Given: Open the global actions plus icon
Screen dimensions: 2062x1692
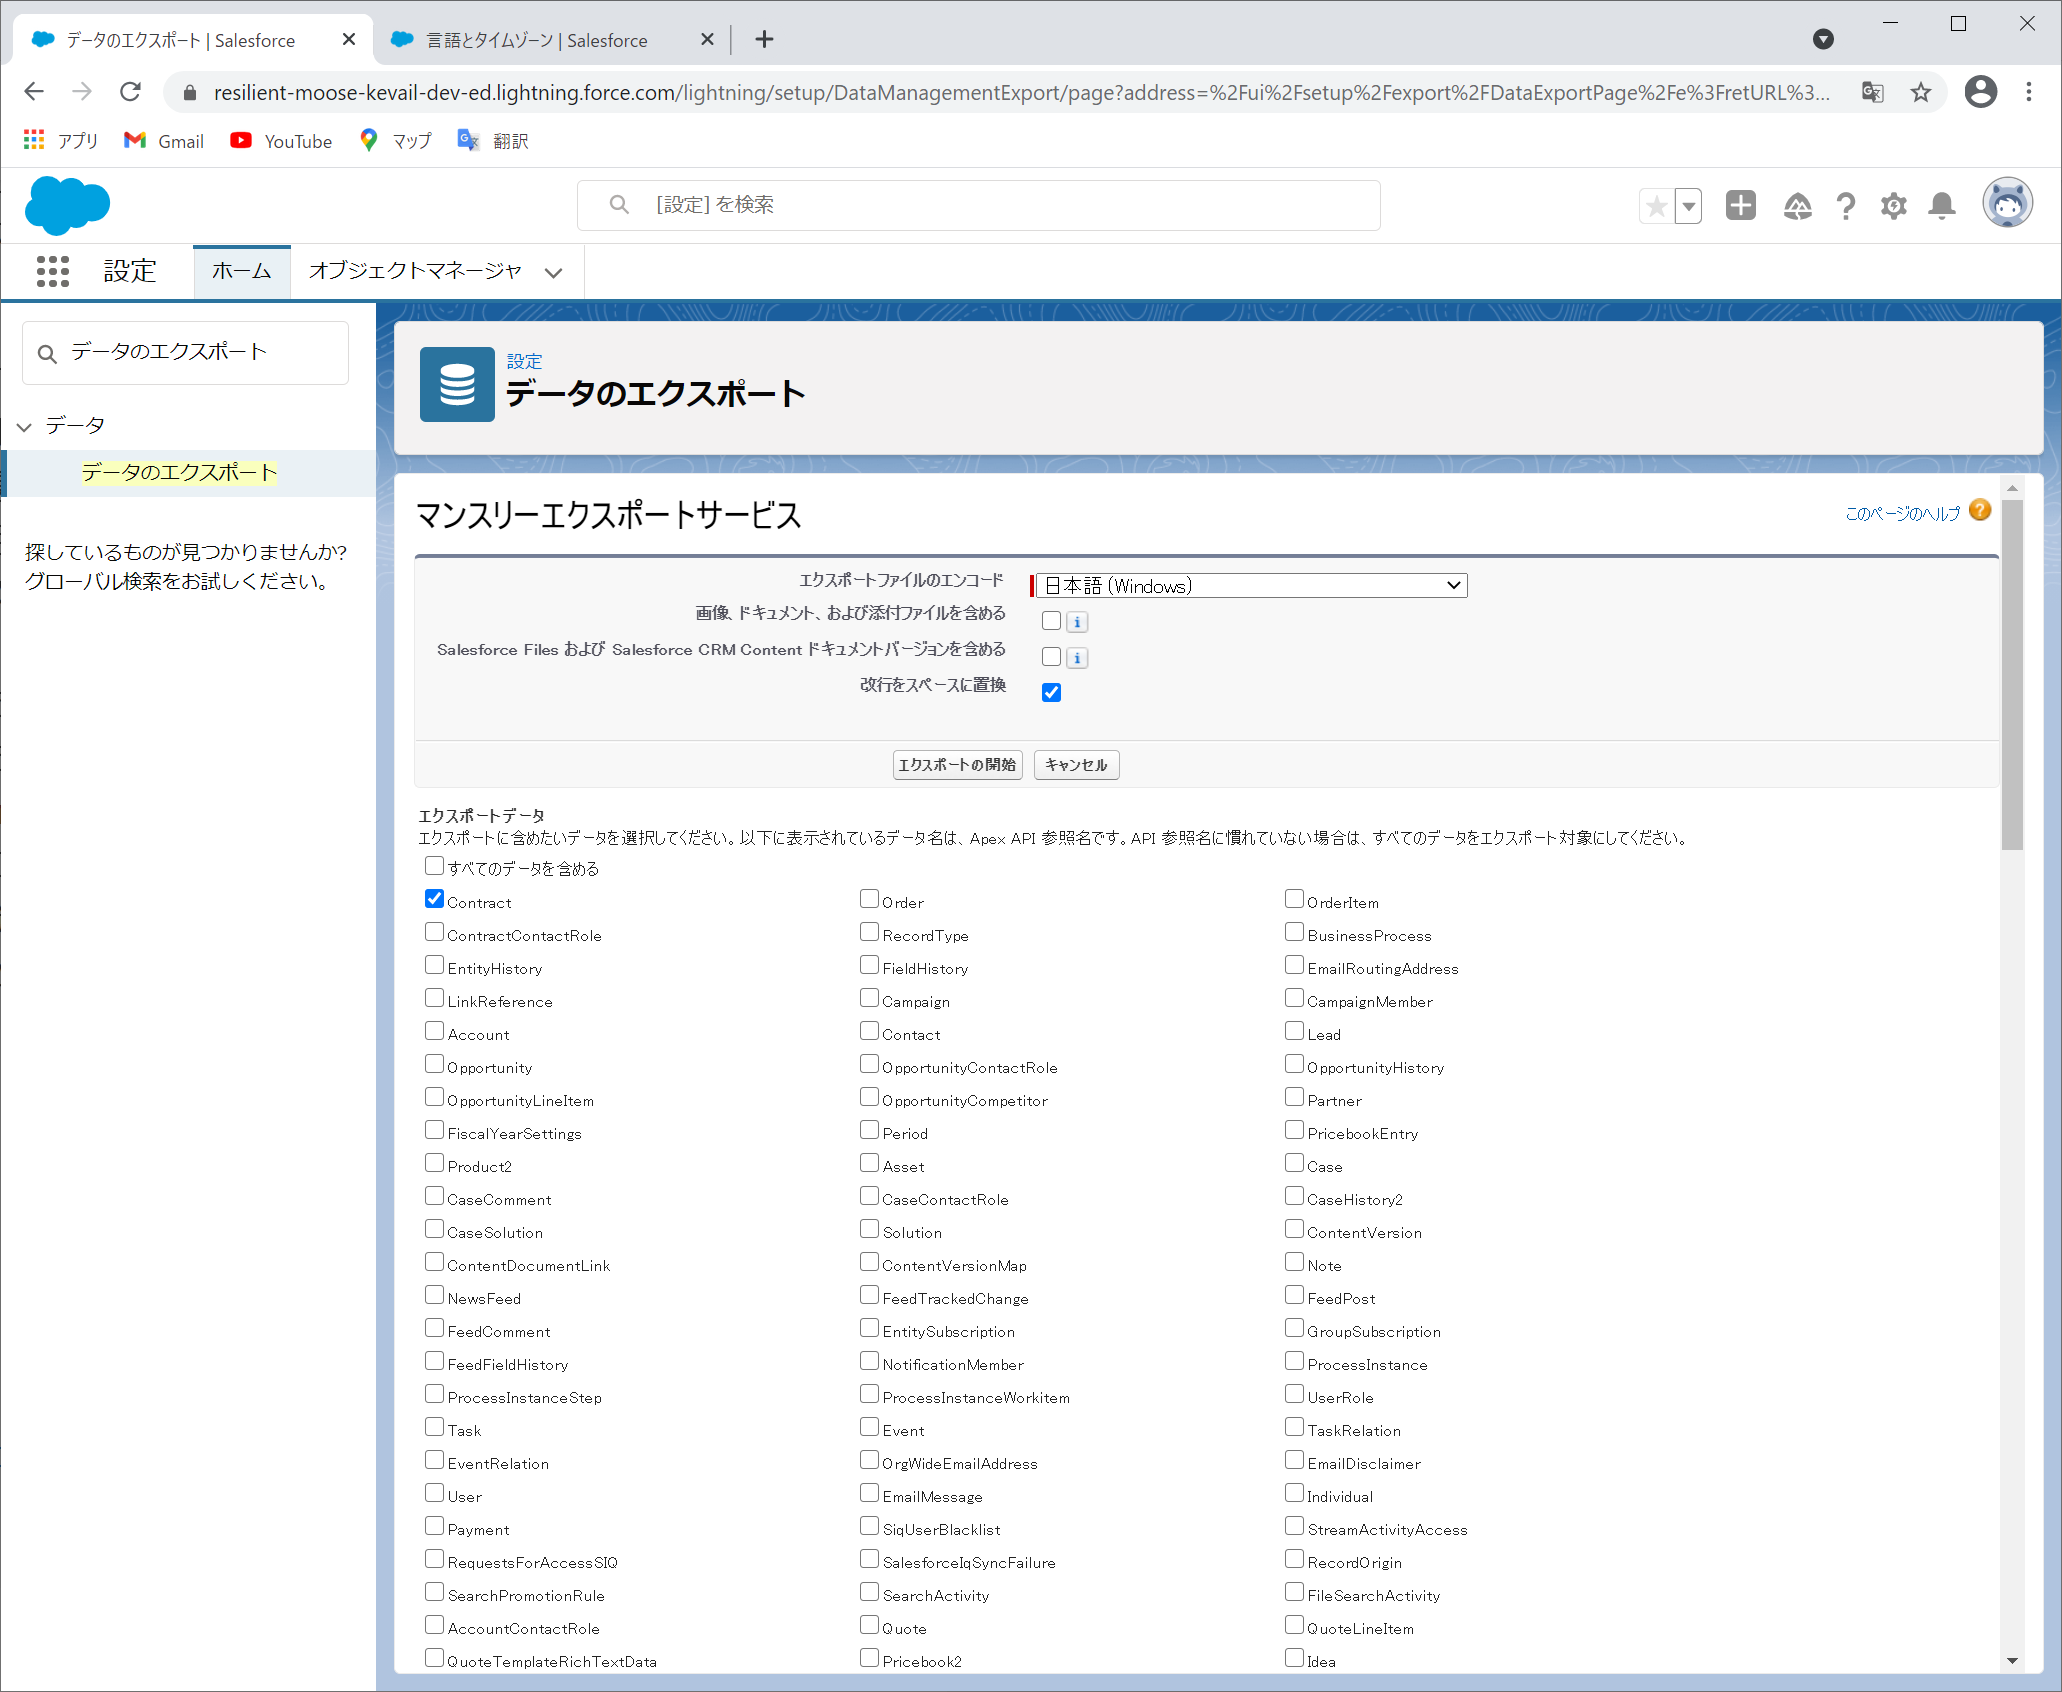Looking at the screenshot, I should pos(1740,206).
